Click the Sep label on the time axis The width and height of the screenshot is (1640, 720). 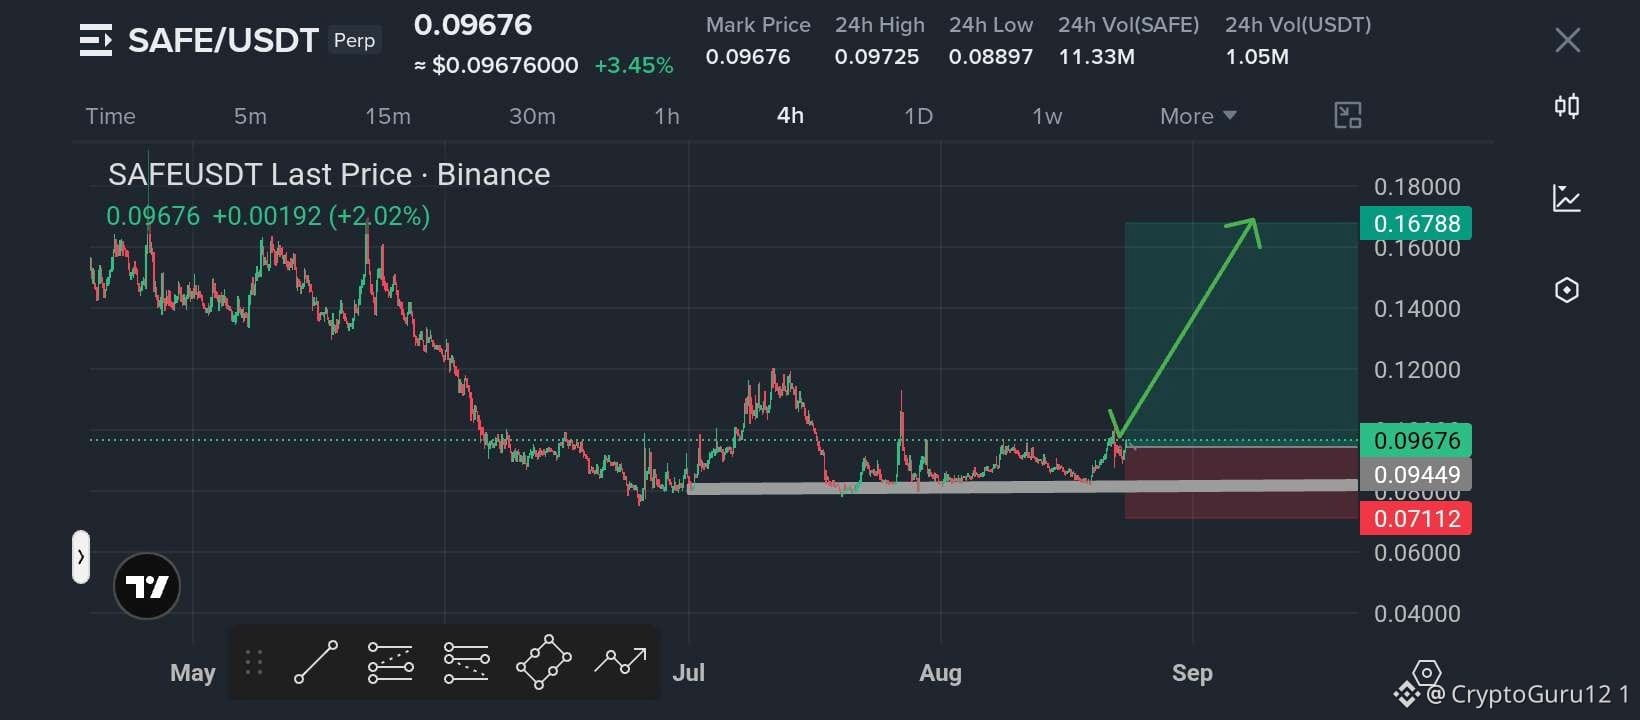1192,673
